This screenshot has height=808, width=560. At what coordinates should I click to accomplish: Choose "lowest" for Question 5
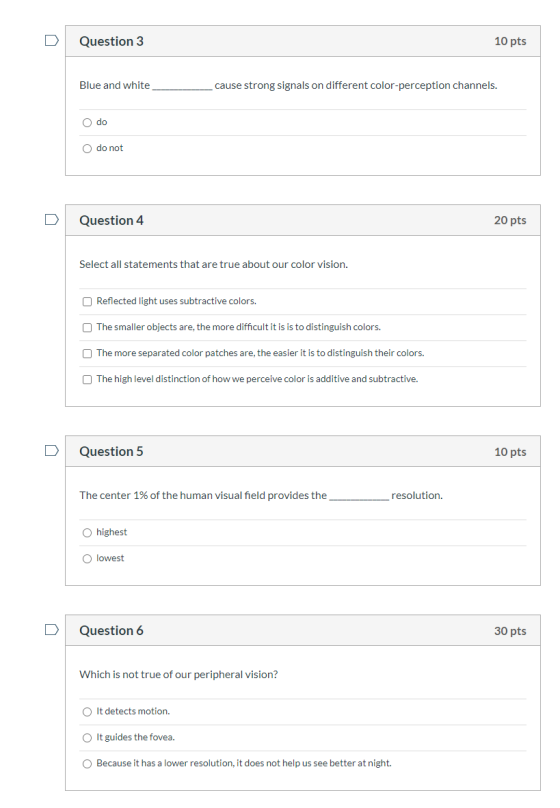87,559
